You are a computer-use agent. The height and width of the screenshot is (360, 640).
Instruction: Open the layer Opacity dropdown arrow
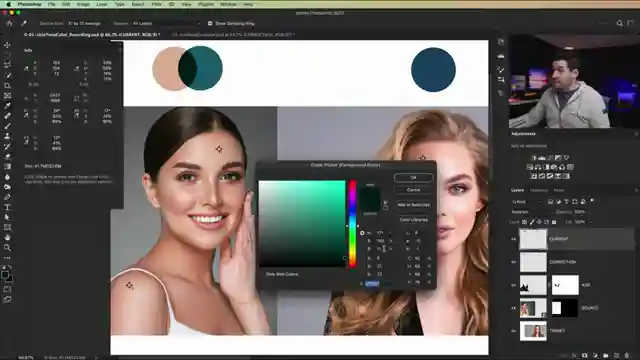(x=589, y=212)
